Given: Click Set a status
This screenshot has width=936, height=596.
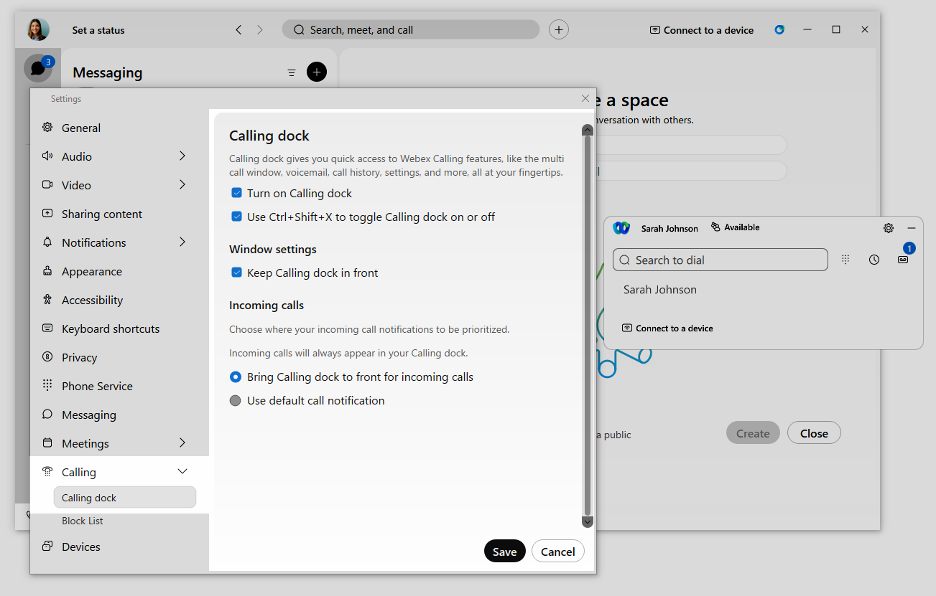Looking at the screenshot, I should coord(98,30).
